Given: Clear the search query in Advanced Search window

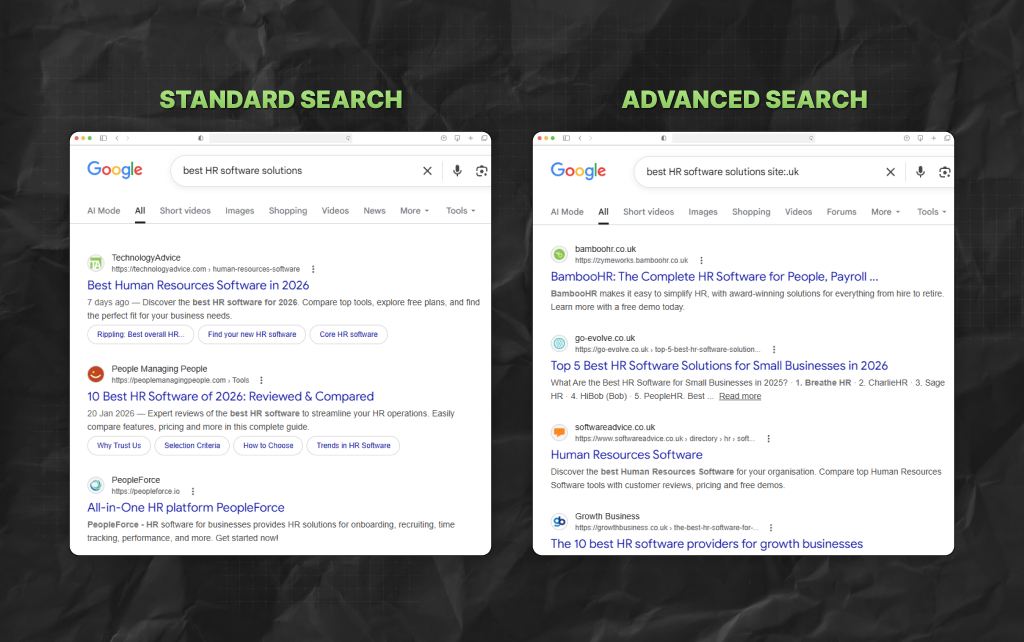Looking at the screenshot, I should (x=890, y=172).
